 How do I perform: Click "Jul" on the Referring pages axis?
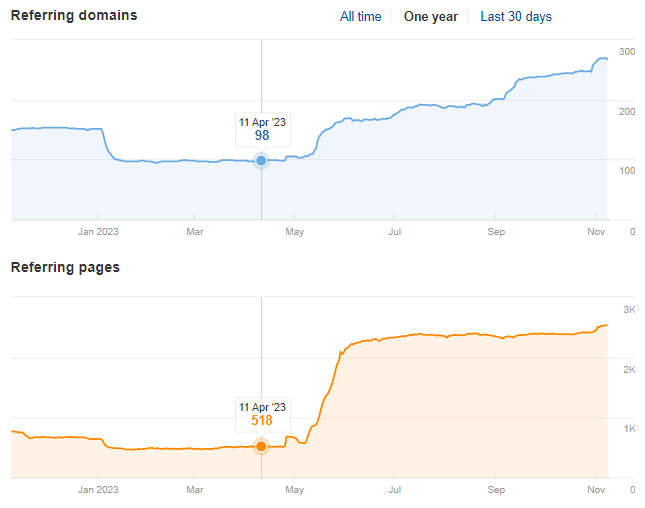(x=395, y=490)
